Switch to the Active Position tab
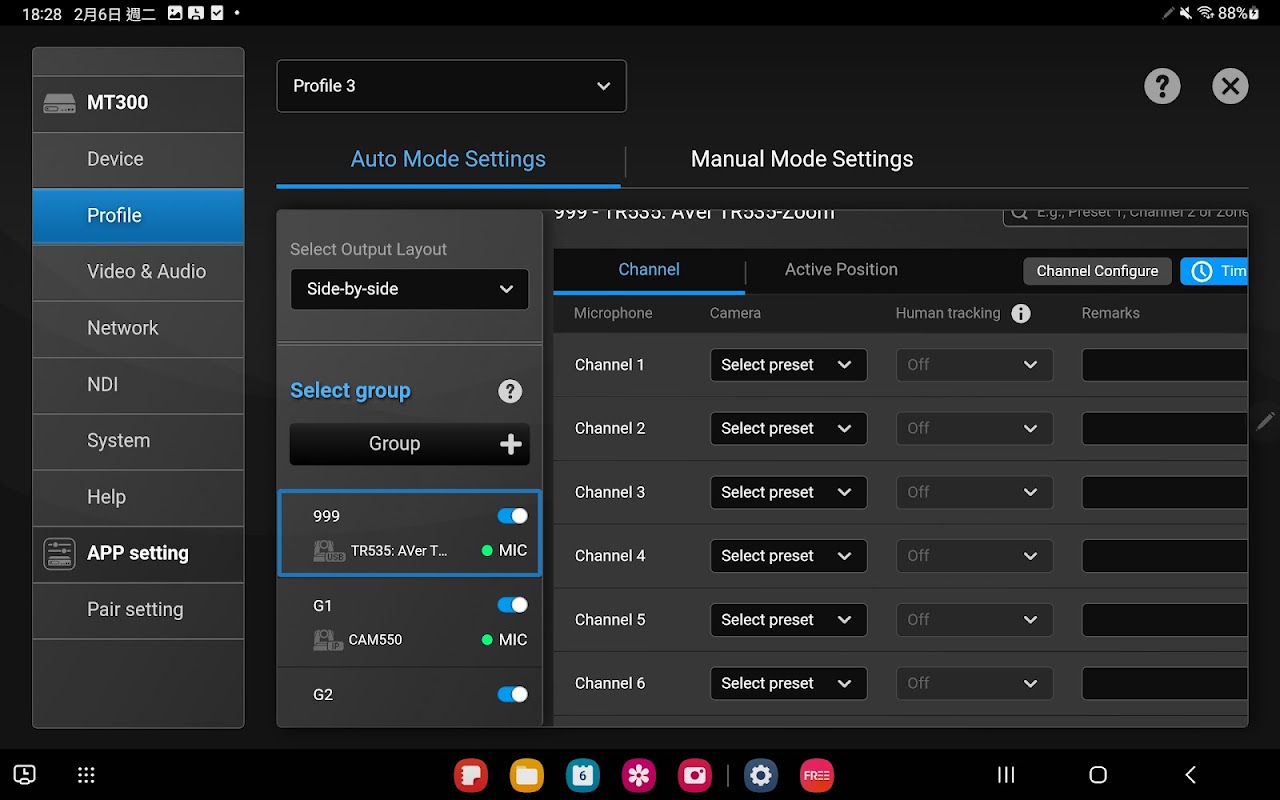Screen dimensions: 1280x800 click(840, 270)
